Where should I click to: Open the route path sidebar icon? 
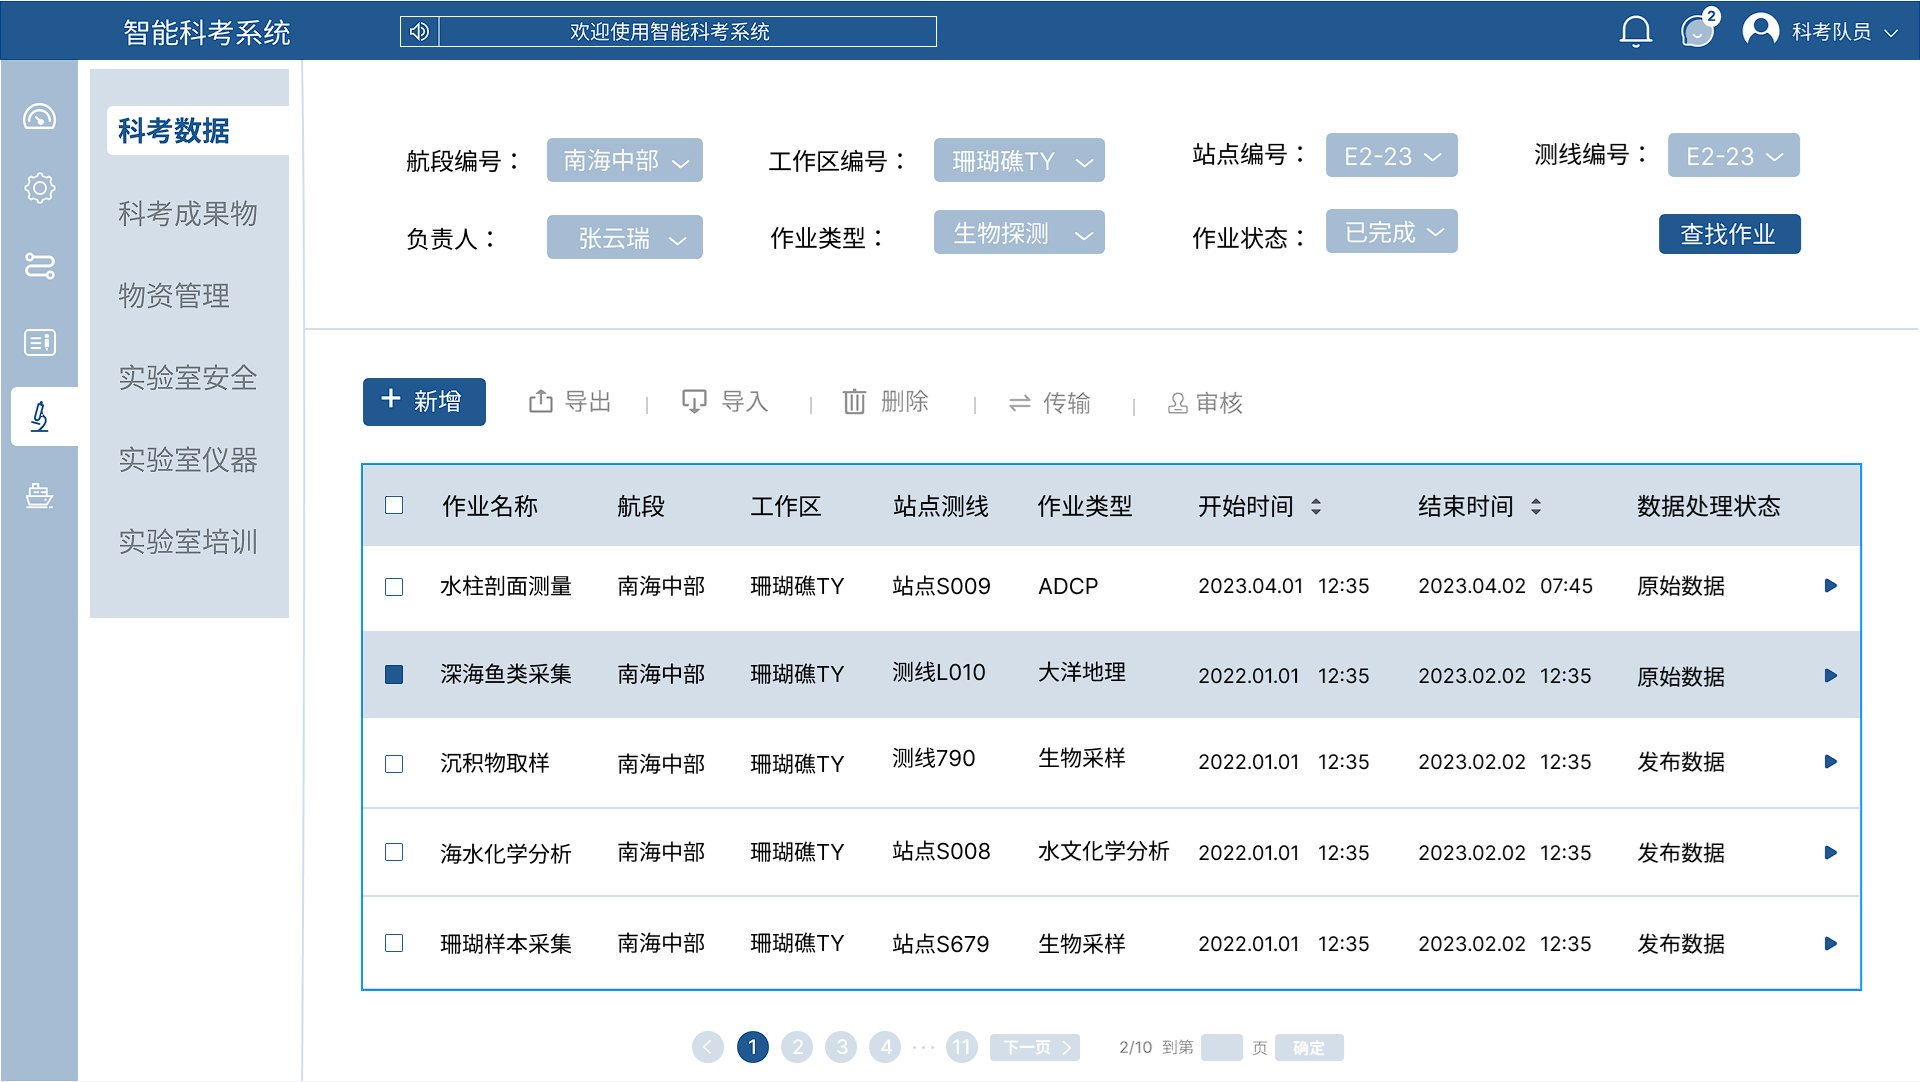[40, 266]
